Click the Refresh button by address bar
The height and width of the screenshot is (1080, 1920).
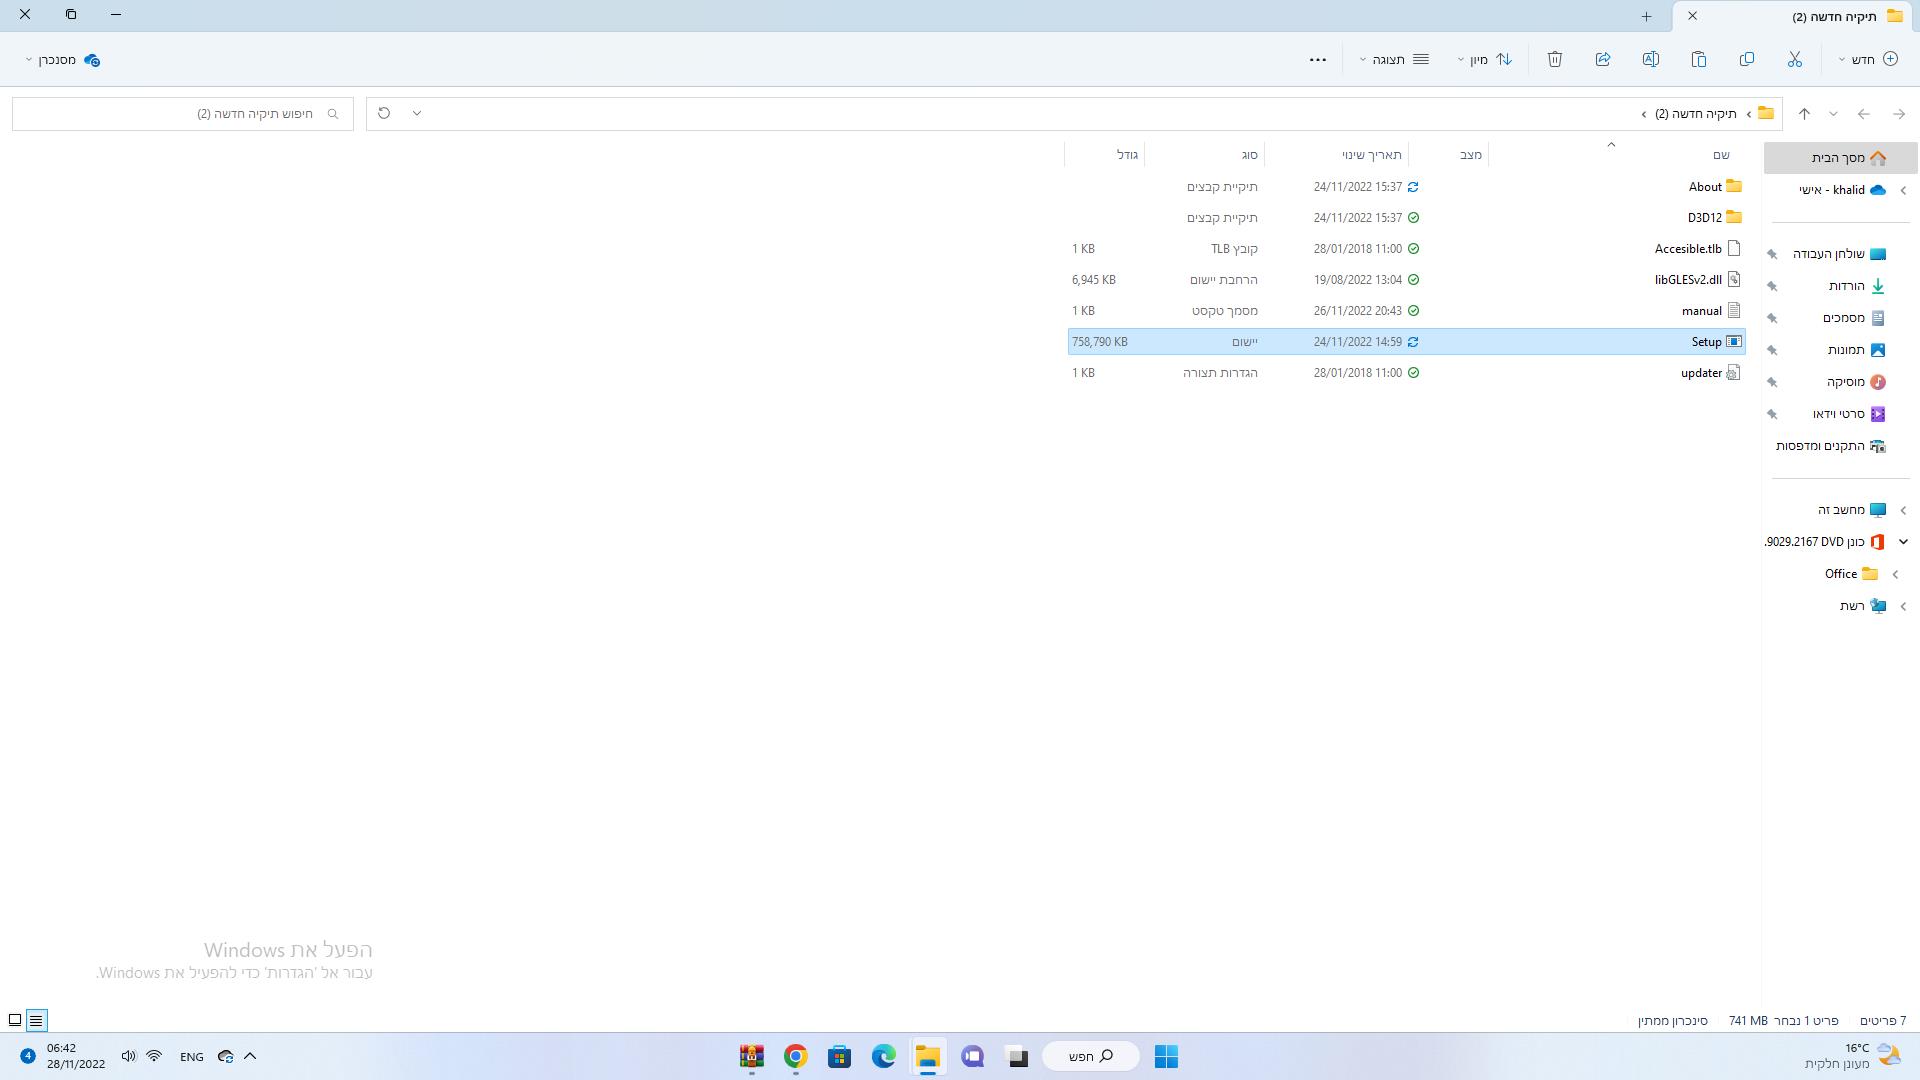(x=384, y=113)
